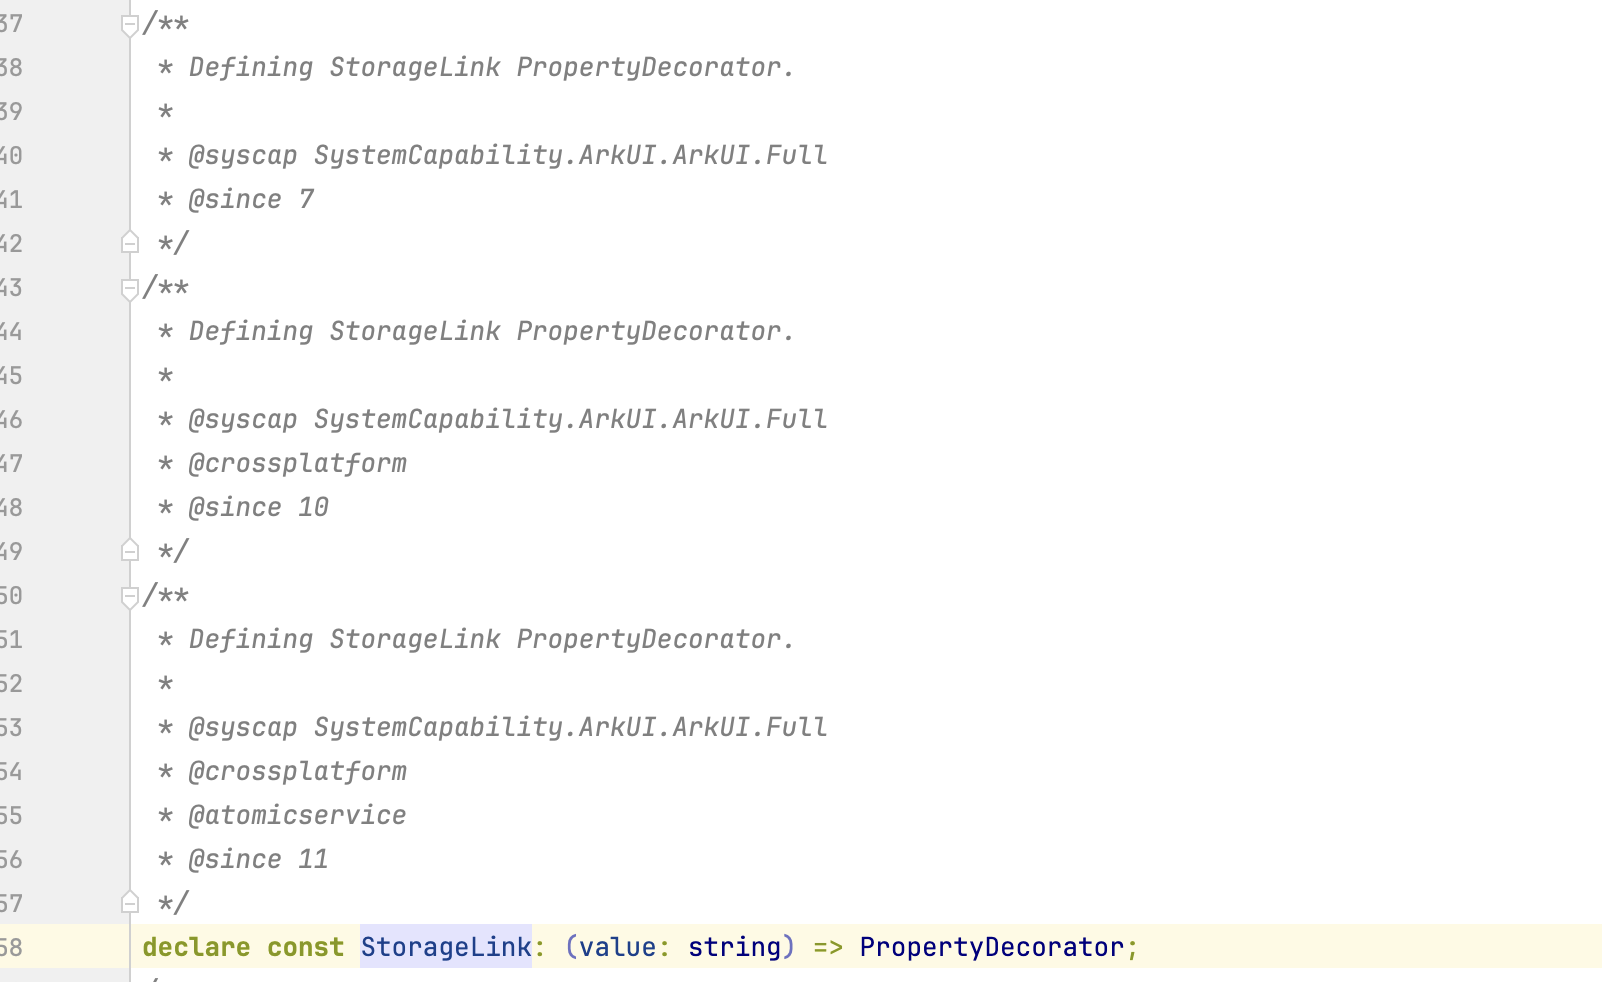1602x982 pixels.
Task: Click the StorageLink identifier on line 58
Action: coord(446,947)
